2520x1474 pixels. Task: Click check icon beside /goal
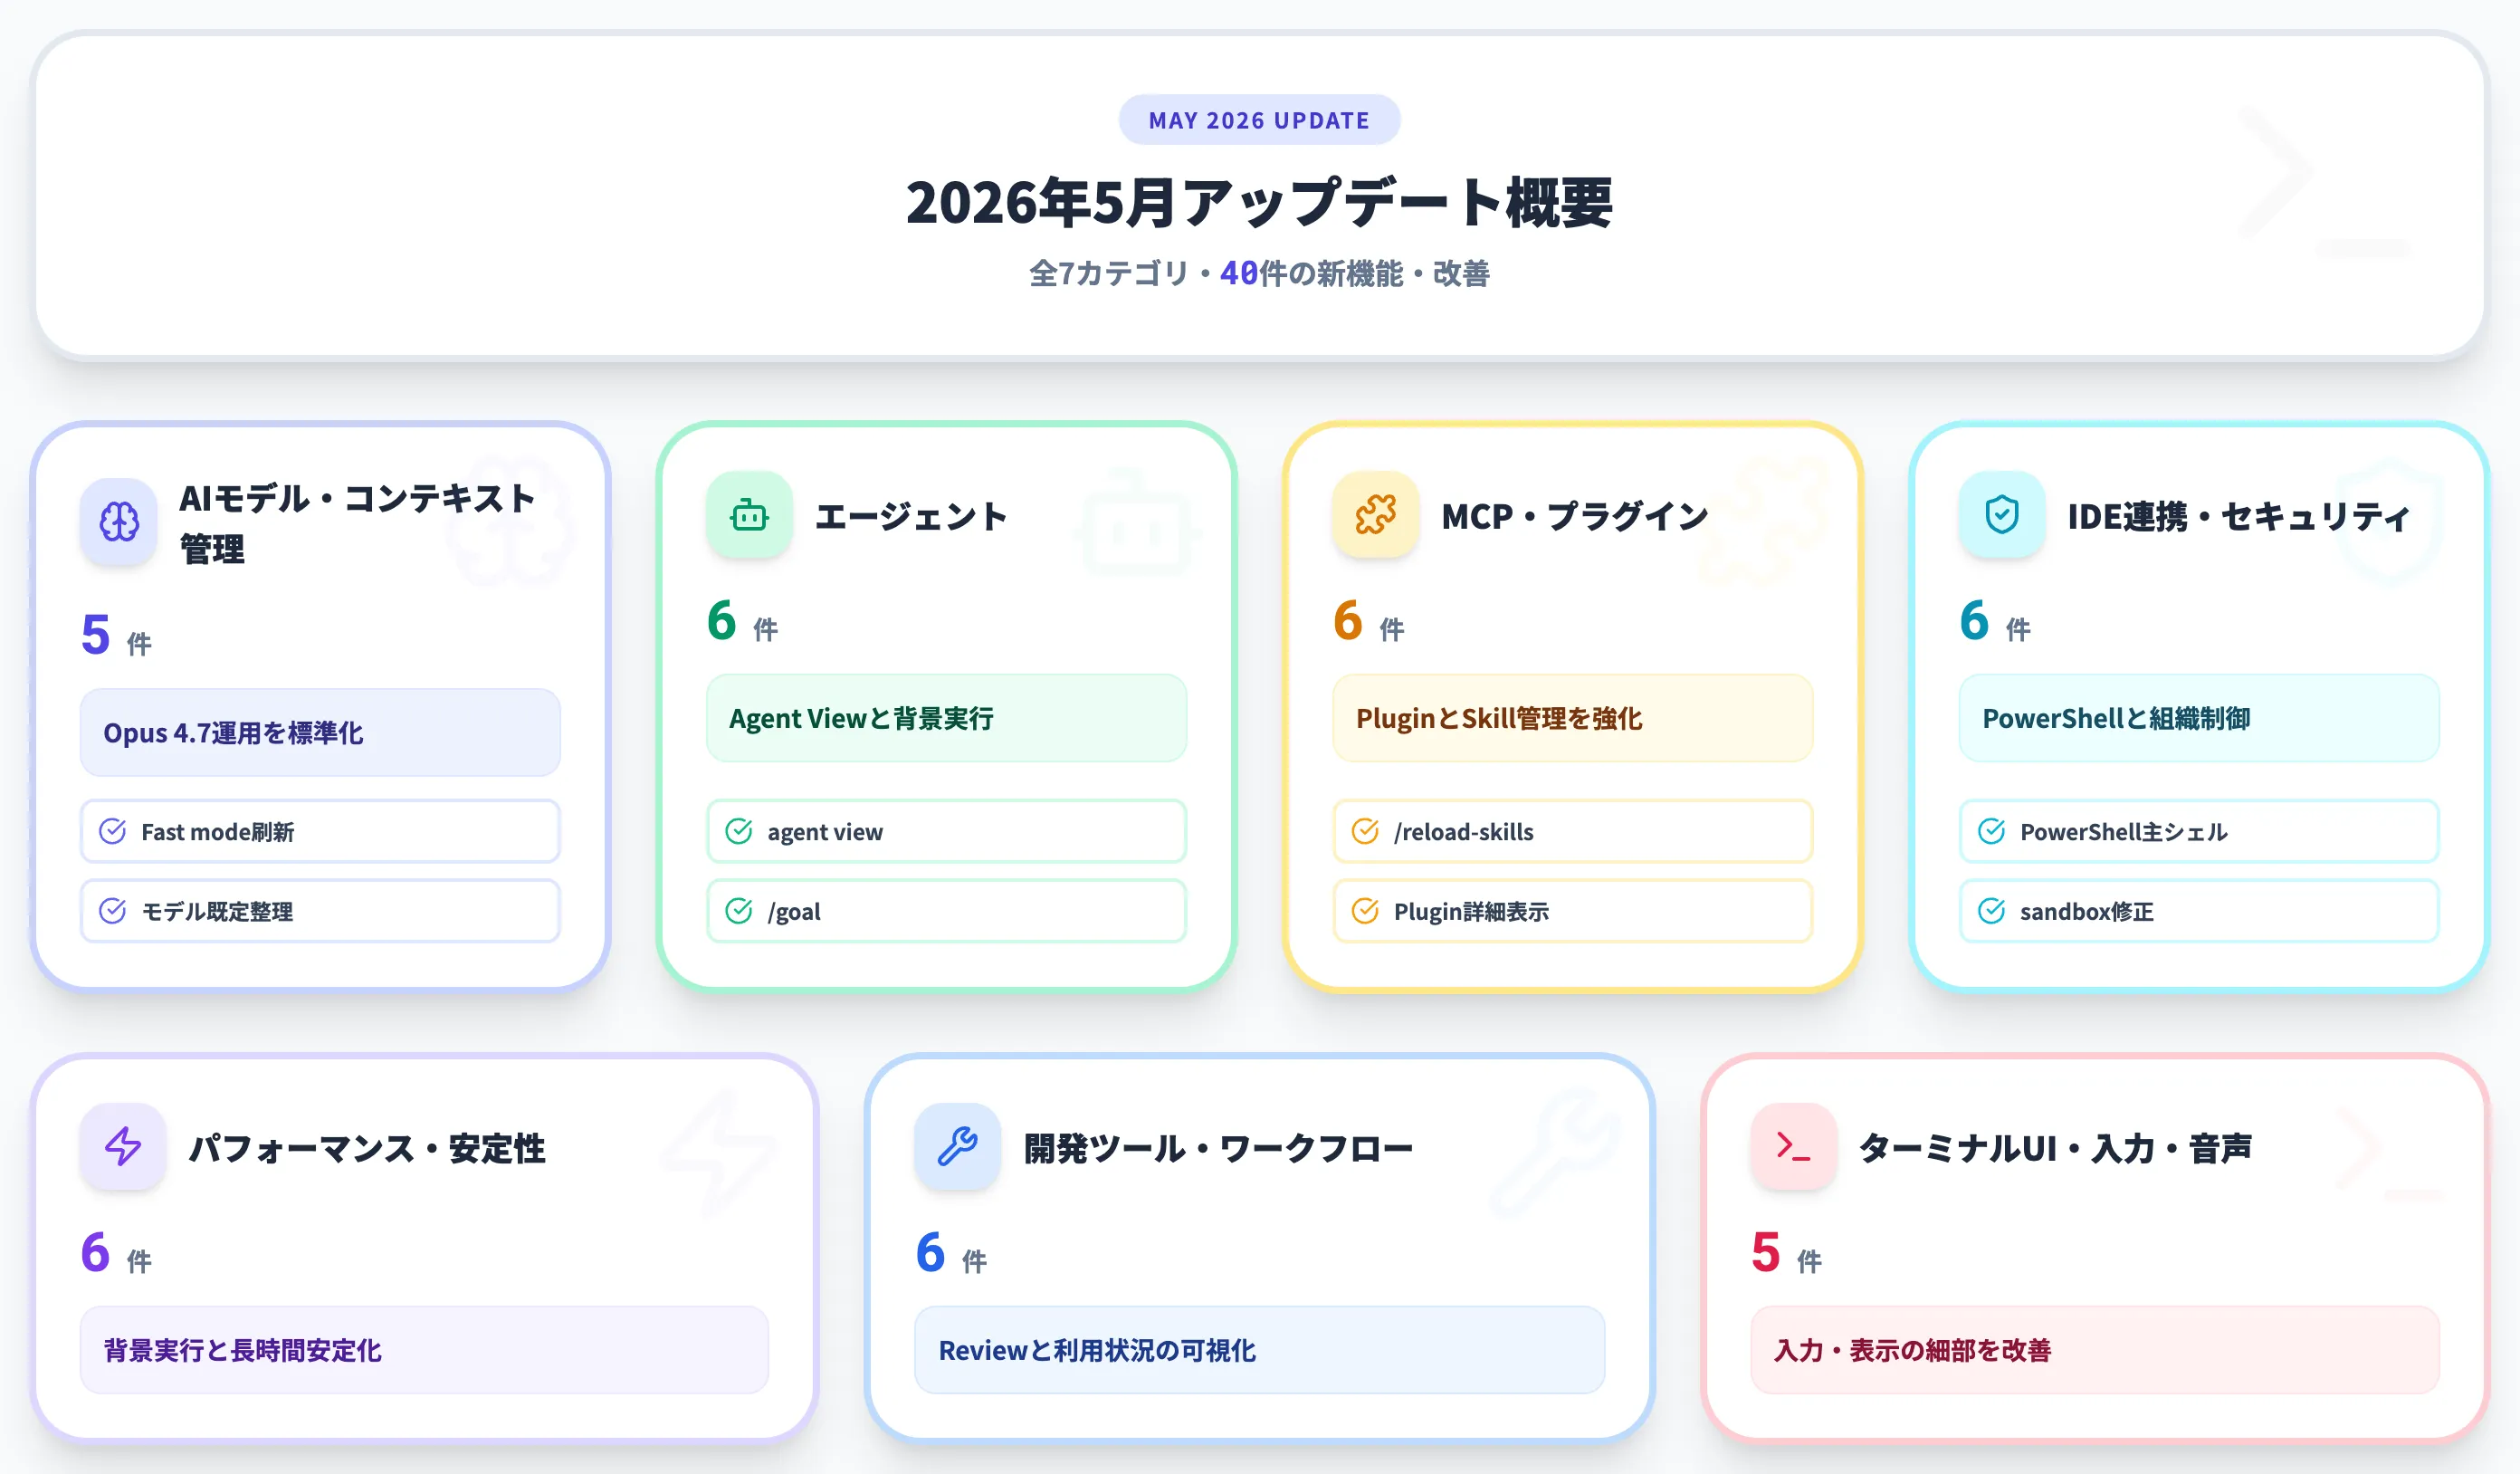click(739, 911)
